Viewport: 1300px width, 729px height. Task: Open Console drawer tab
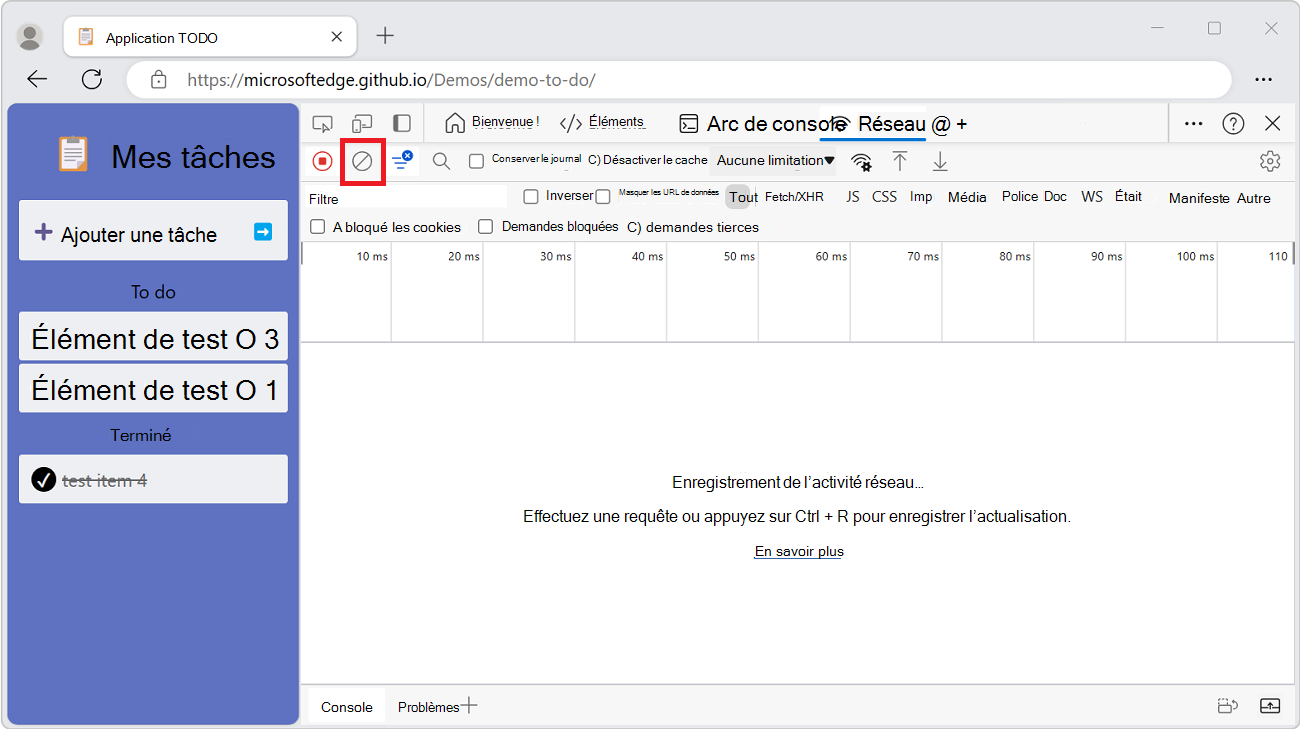347,706
